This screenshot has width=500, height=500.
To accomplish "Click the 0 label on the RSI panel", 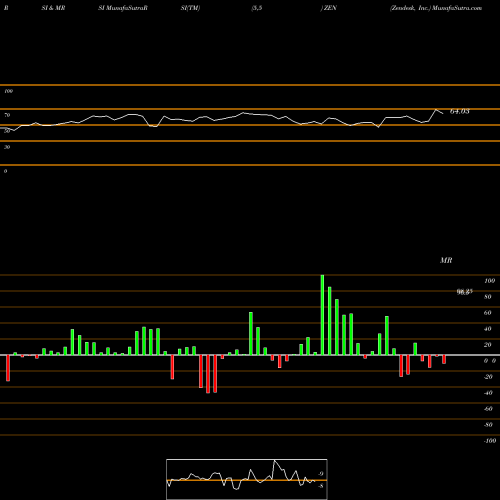I will tap(5, 171).
